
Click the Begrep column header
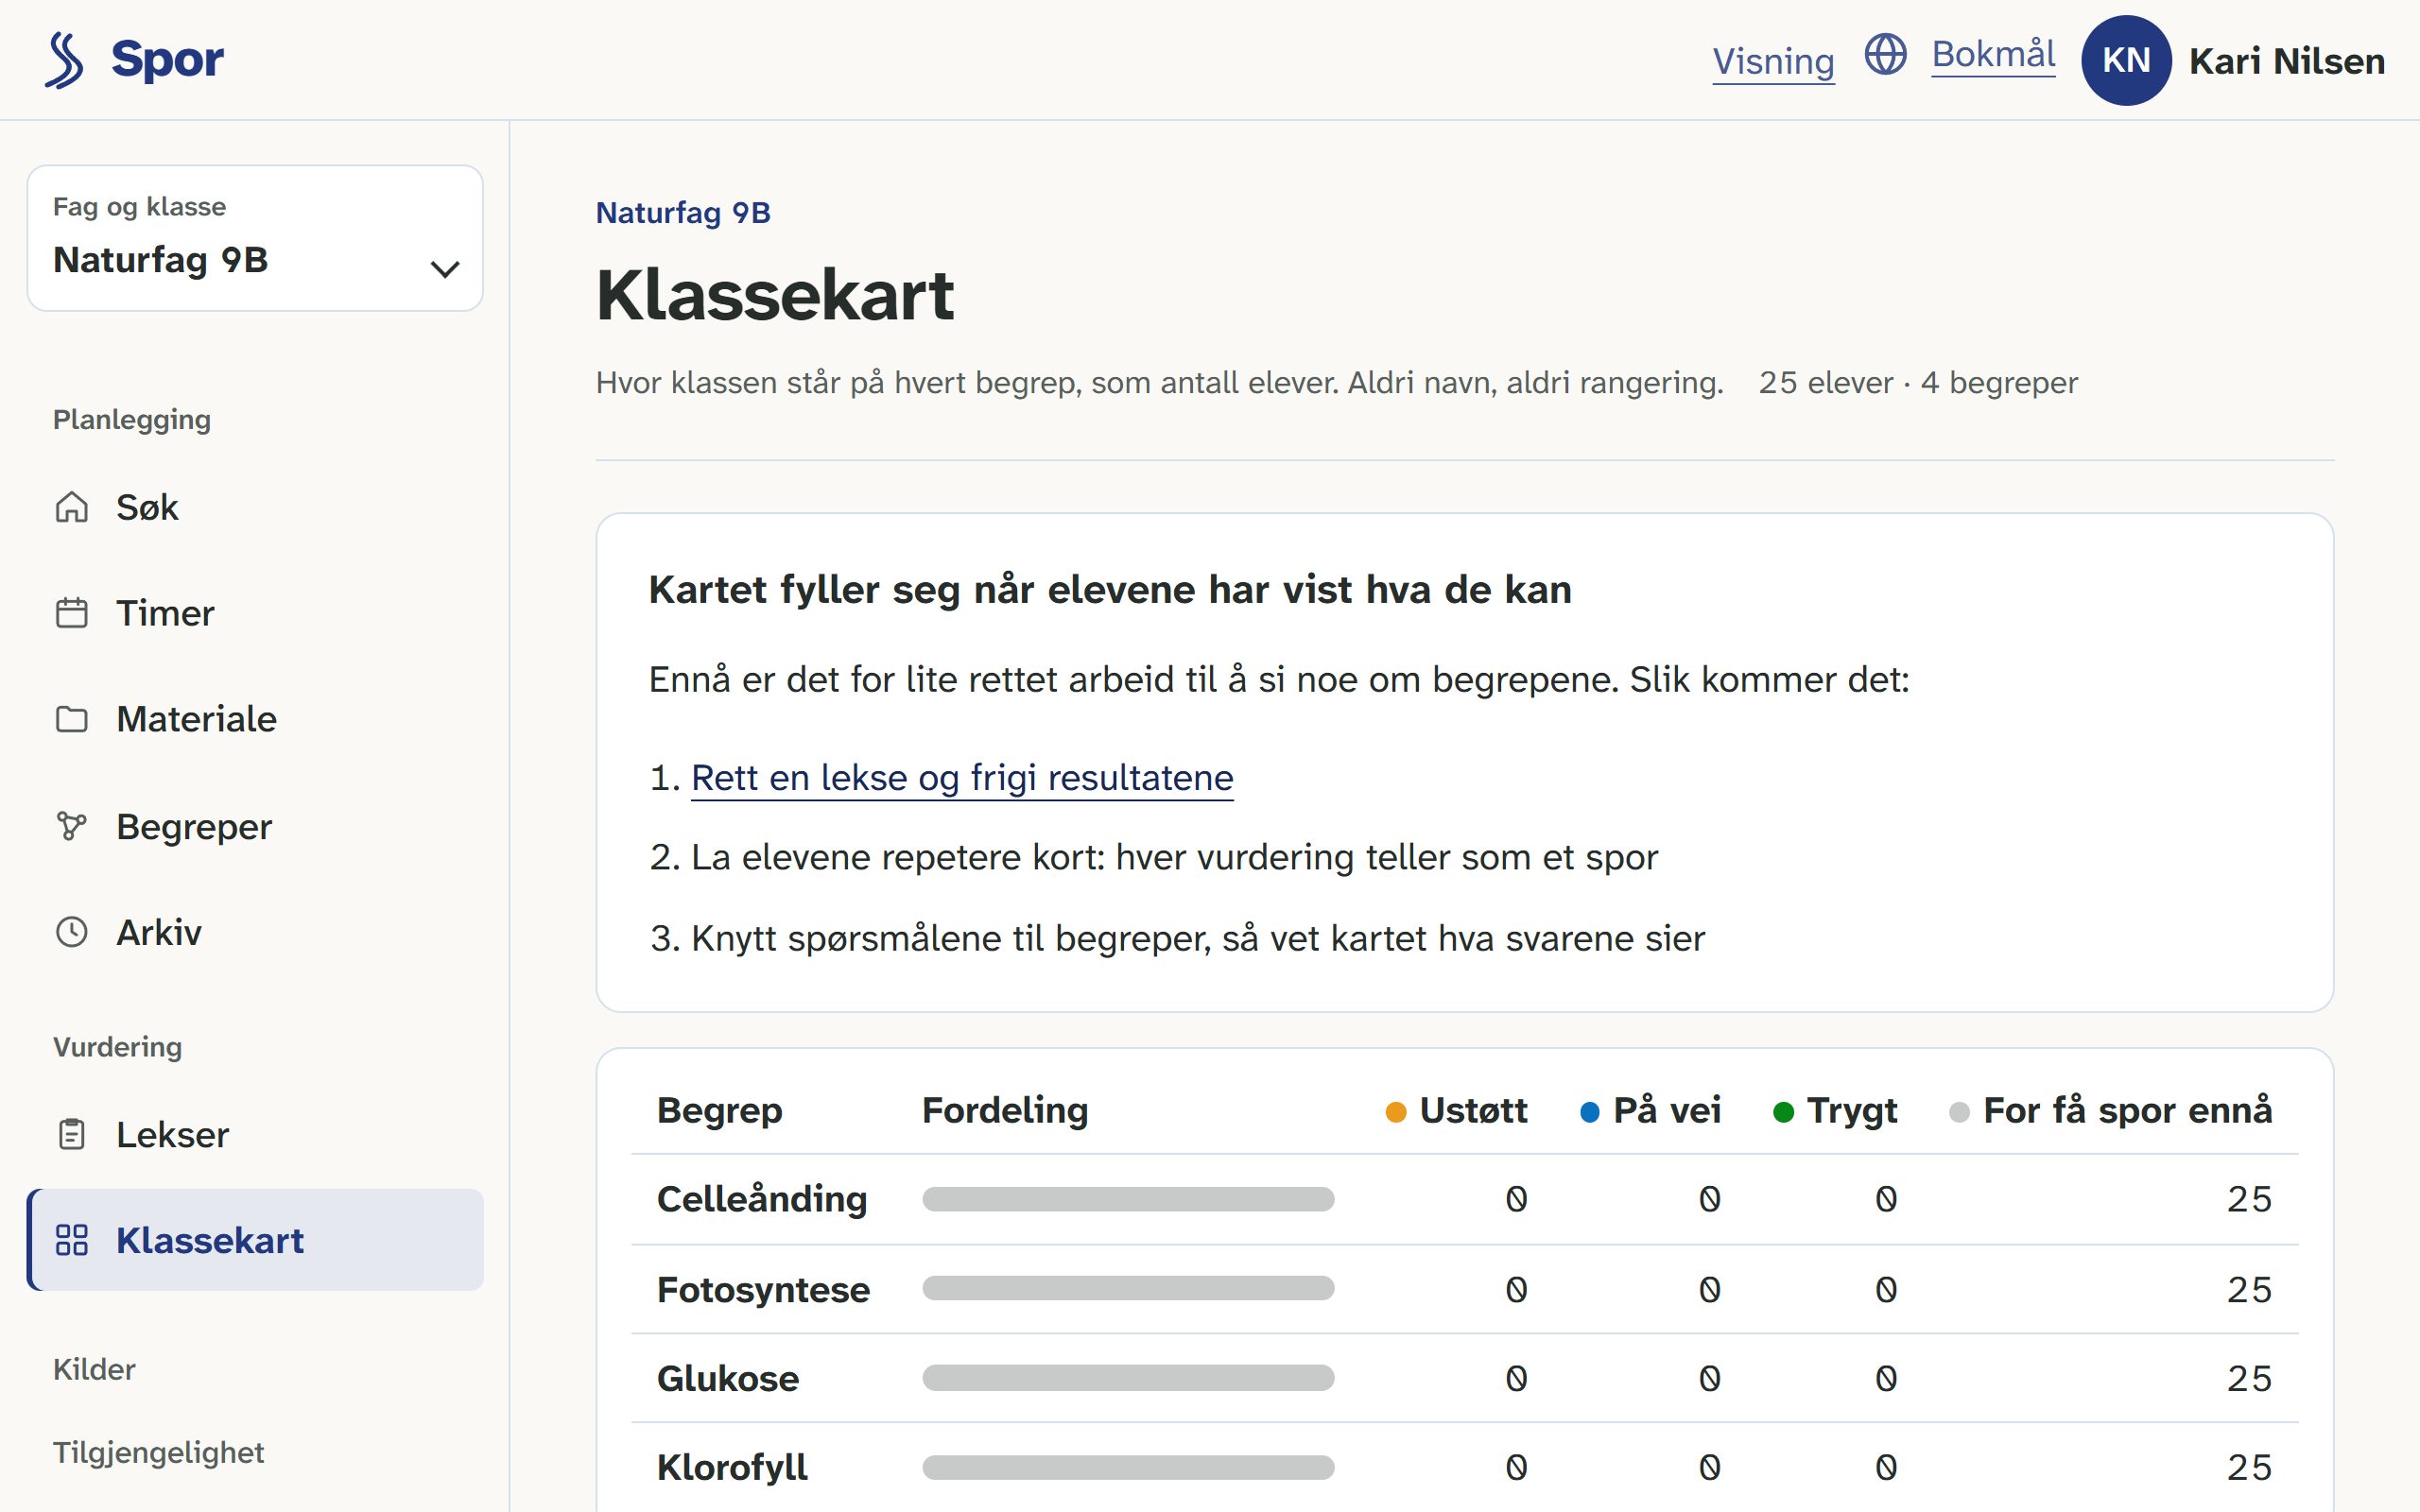tap(719, 1110)
